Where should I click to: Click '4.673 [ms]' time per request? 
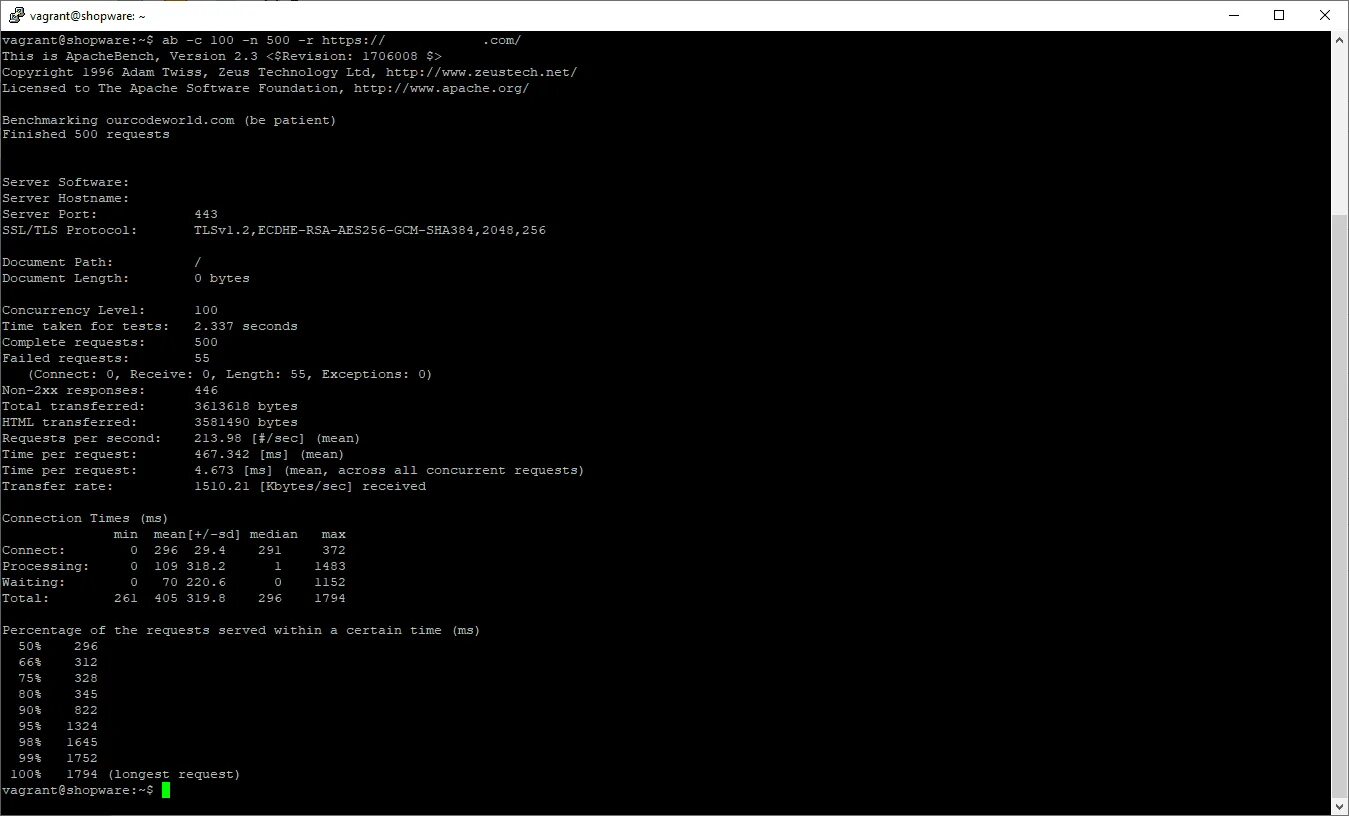235,470
